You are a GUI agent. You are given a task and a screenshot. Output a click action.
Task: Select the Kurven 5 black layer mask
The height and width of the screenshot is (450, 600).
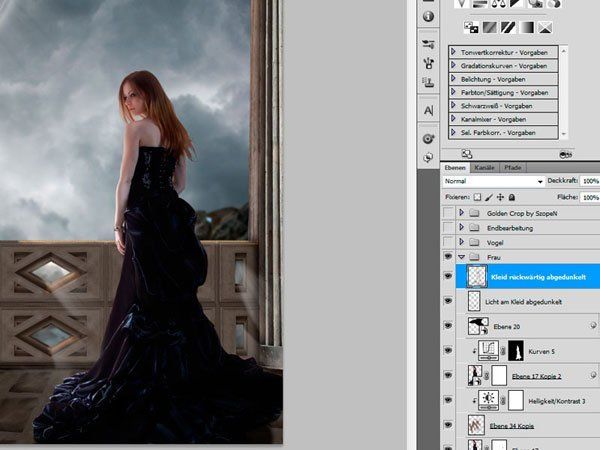coord(516,351)
